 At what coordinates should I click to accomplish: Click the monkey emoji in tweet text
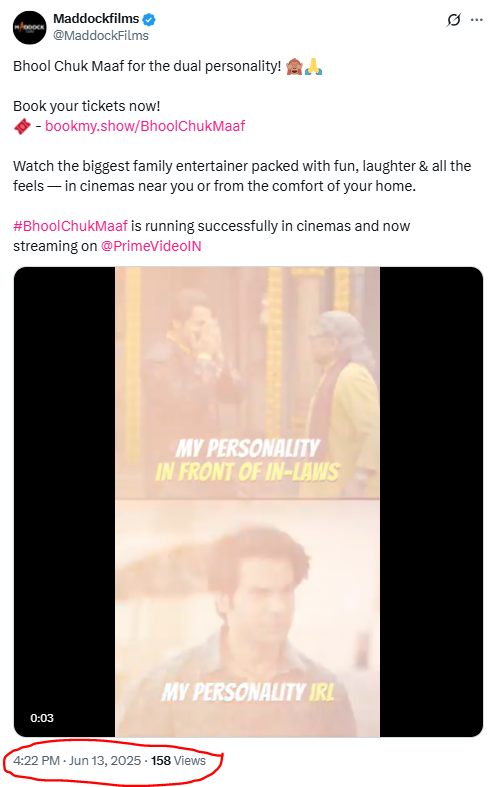tap(294, 66)
